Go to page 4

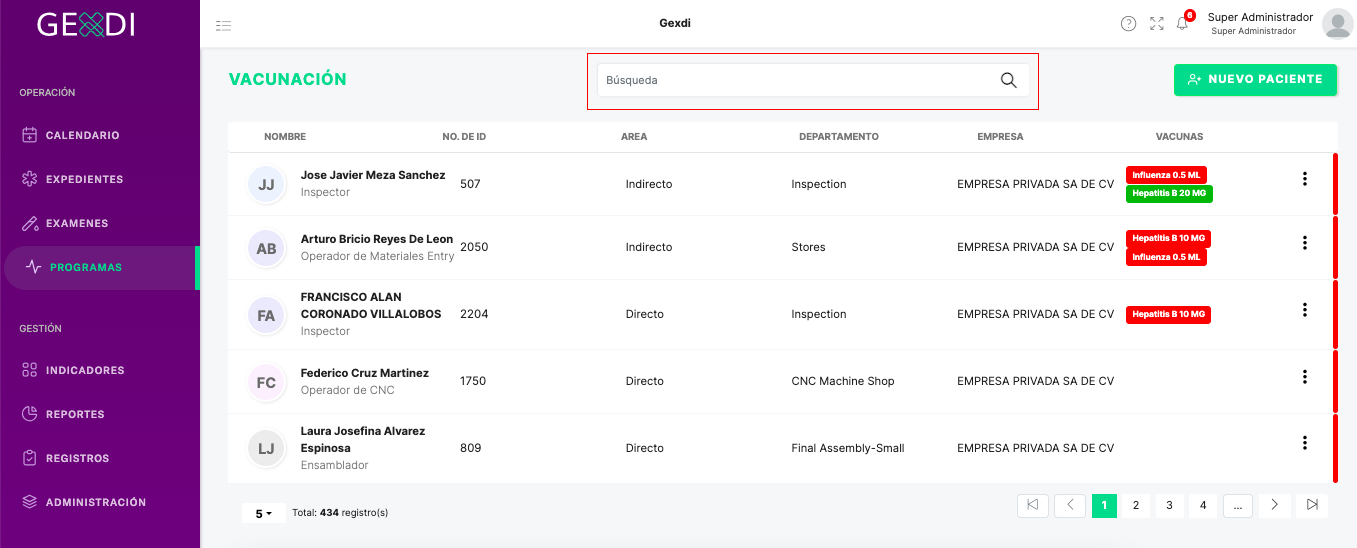pos(1203,505)
